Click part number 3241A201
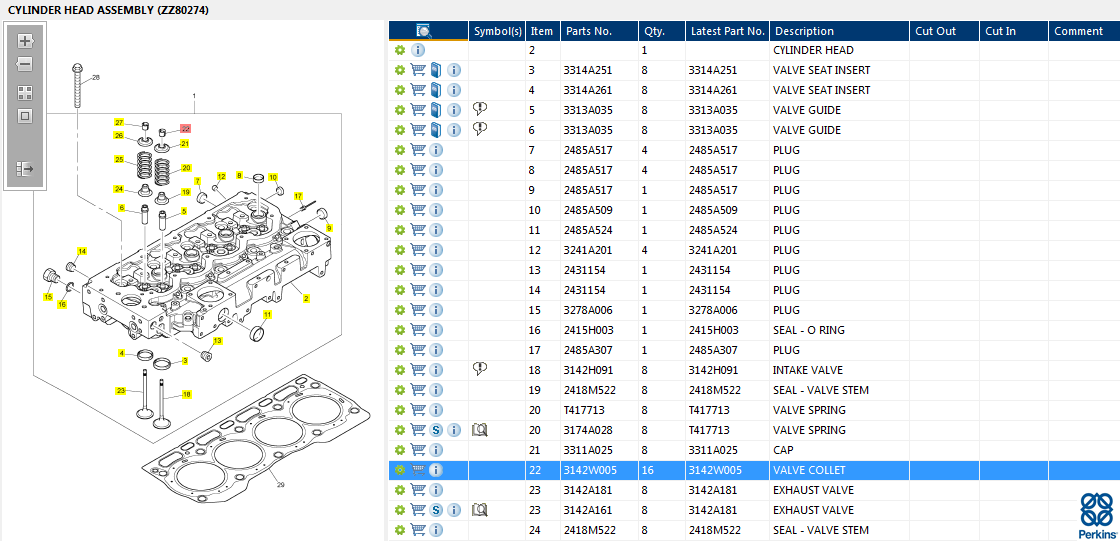1120x541 pixels. (x=587, y=250)
